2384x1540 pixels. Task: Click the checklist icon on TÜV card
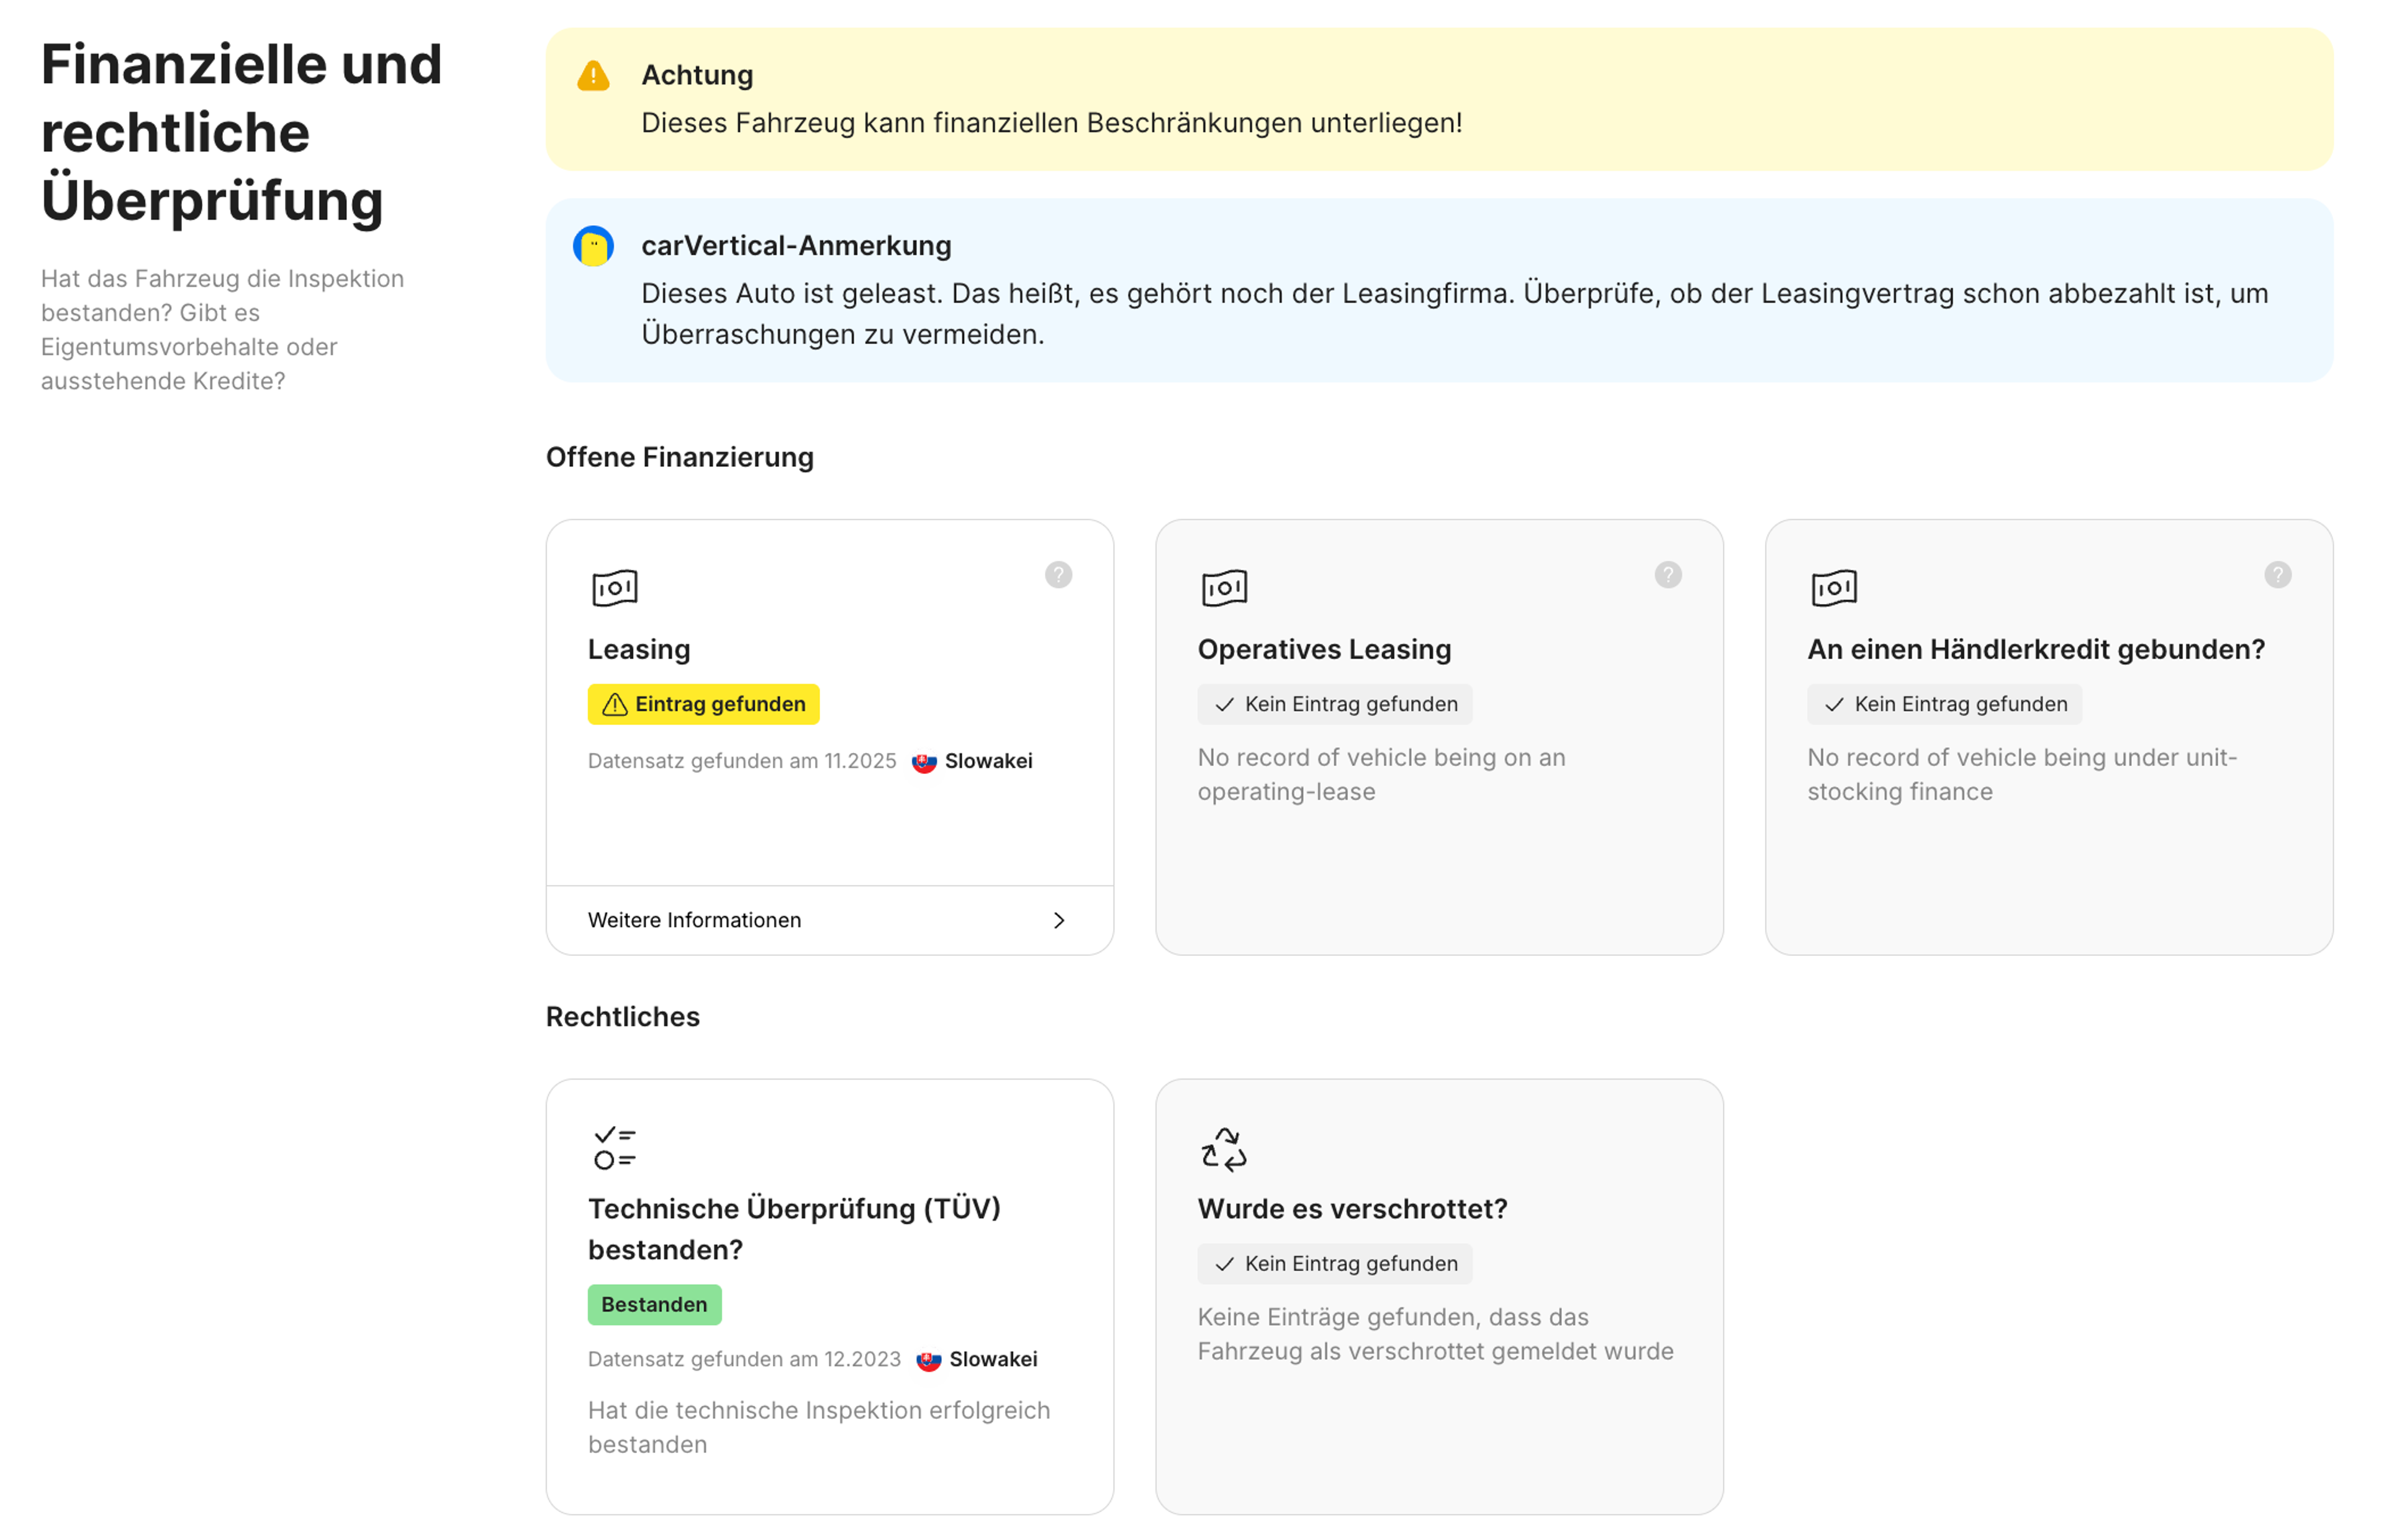pos(614,1148)
